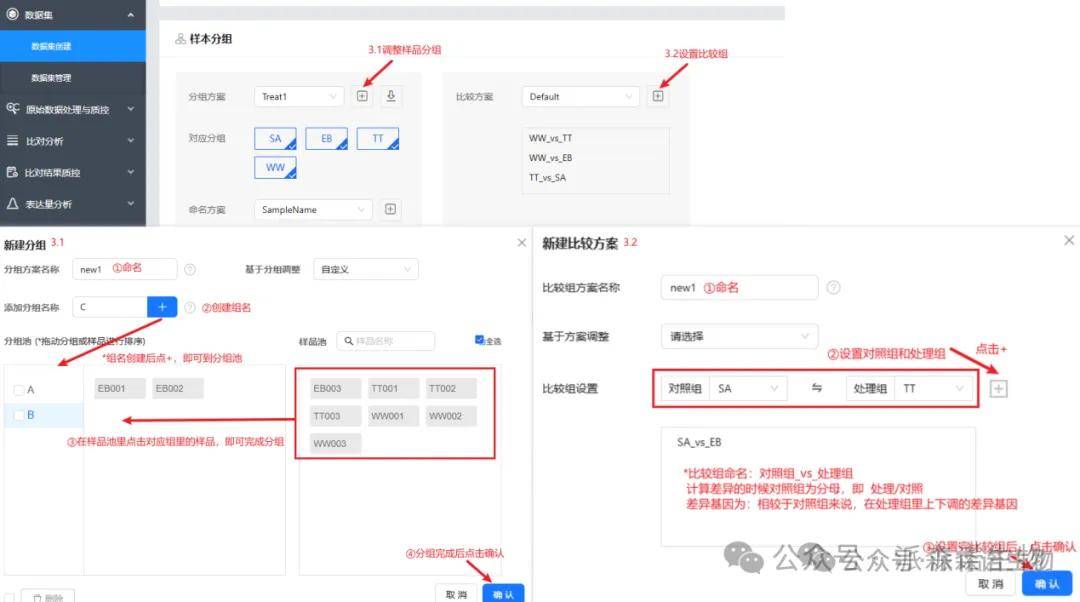Check the box for group A
Image resolution: width=1080 pixels, height=602 pixels.
click(19, 390)
